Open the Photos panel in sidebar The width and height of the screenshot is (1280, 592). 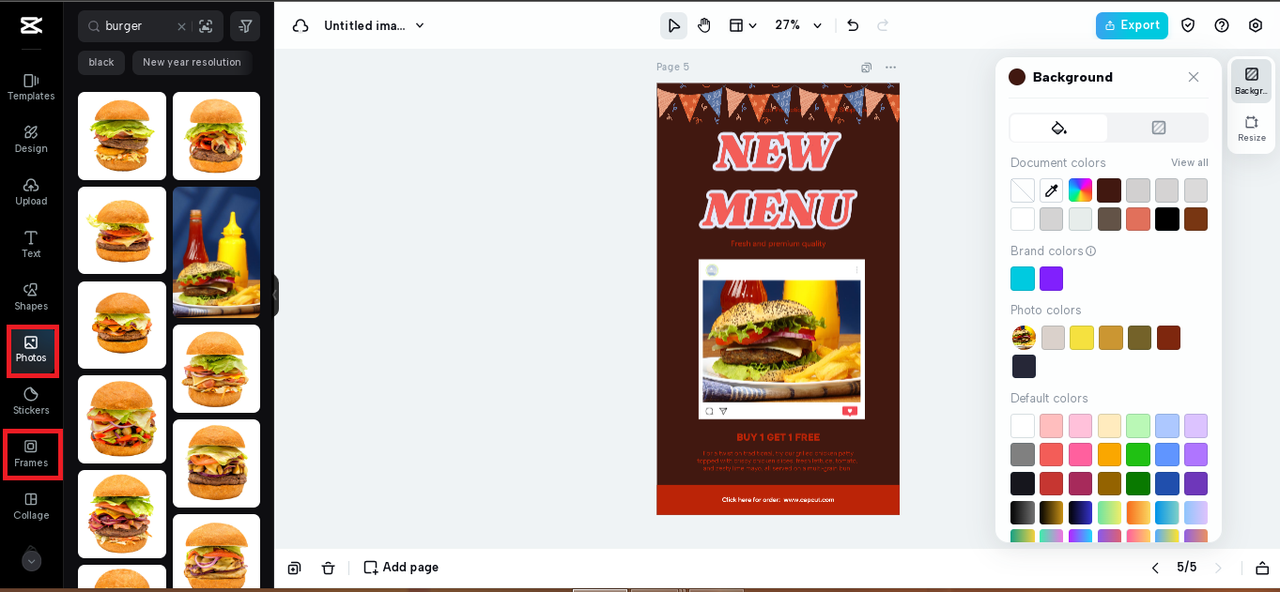(31, 349)
